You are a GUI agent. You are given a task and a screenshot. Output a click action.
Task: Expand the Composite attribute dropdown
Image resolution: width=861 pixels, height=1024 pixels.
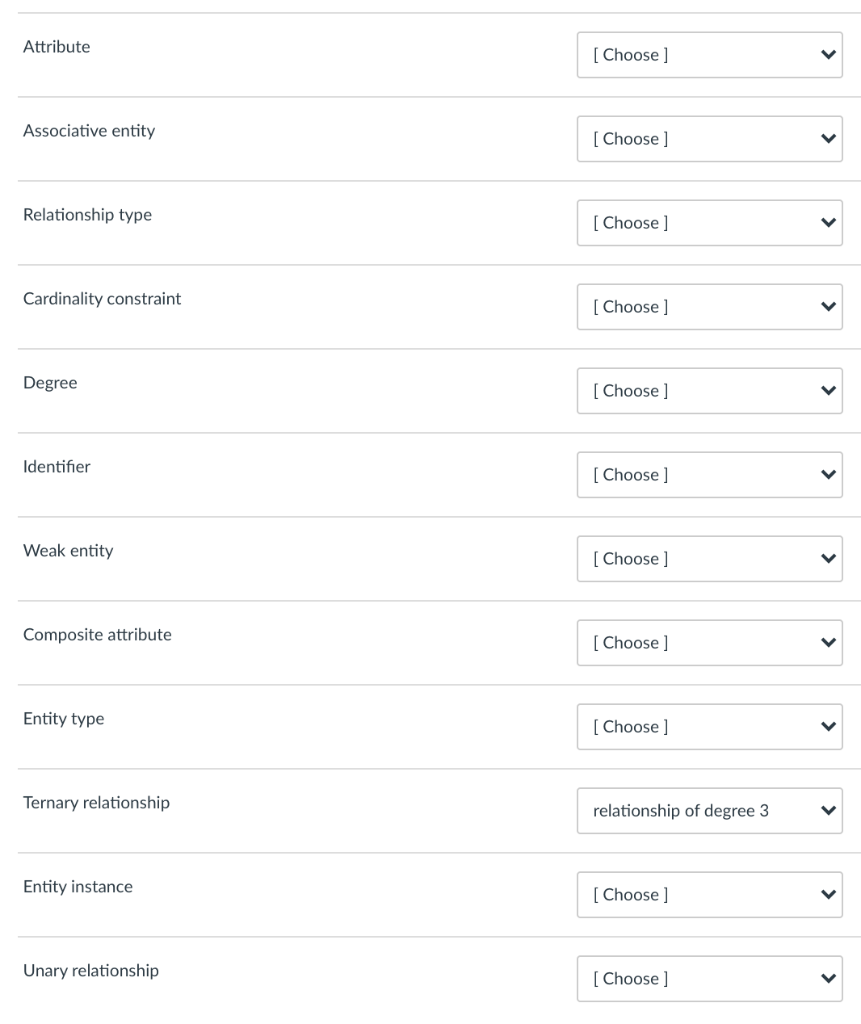(x=709, y=643)
